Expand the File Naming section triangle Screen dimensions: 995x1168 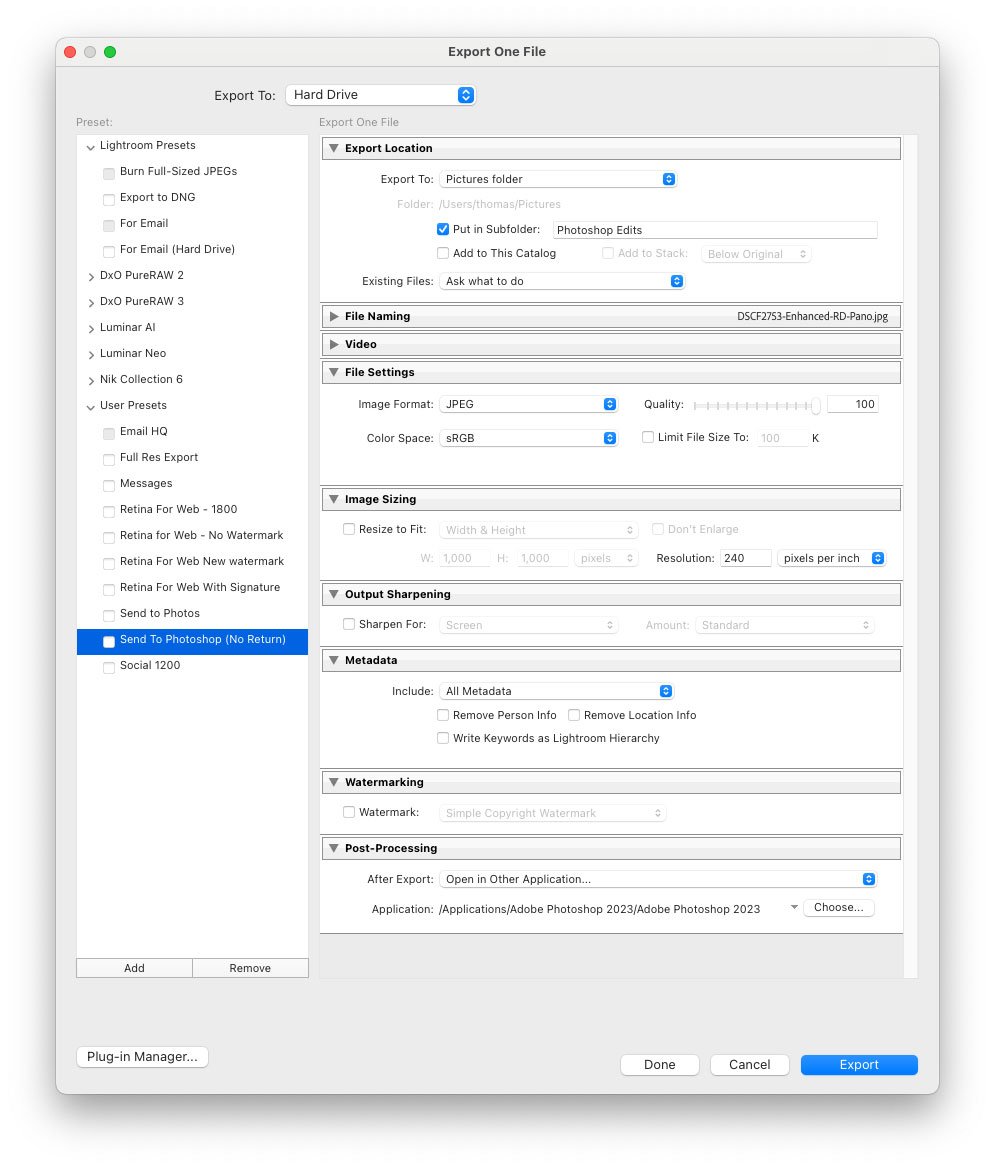click(x=334, y=317)
